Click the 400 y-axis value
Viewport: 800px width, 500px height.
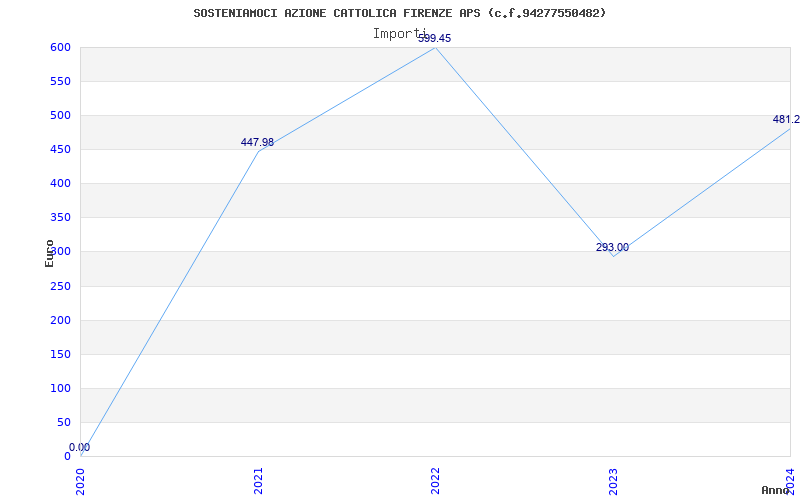60,184
